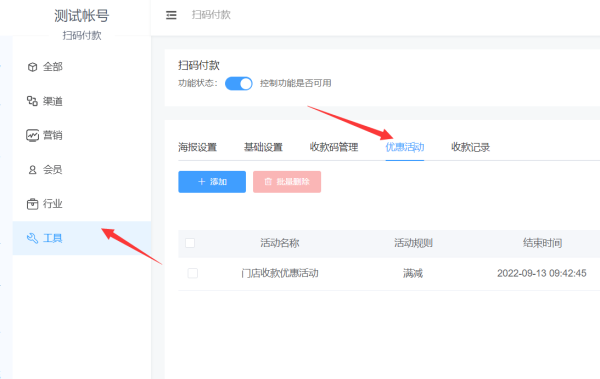Click the cube icon beside 全部
Viewport: 600px width, 379px height.
click(x=33, y=67)
